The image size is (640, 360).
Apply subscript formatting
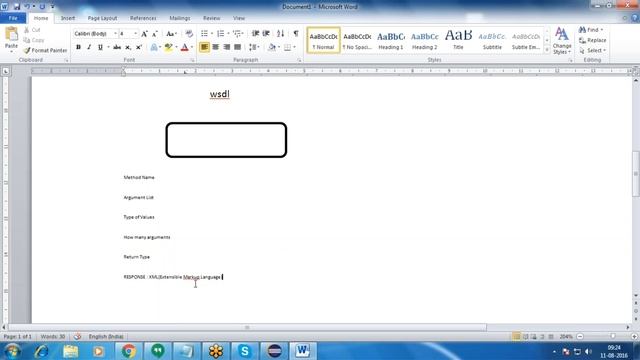(128, 47)
